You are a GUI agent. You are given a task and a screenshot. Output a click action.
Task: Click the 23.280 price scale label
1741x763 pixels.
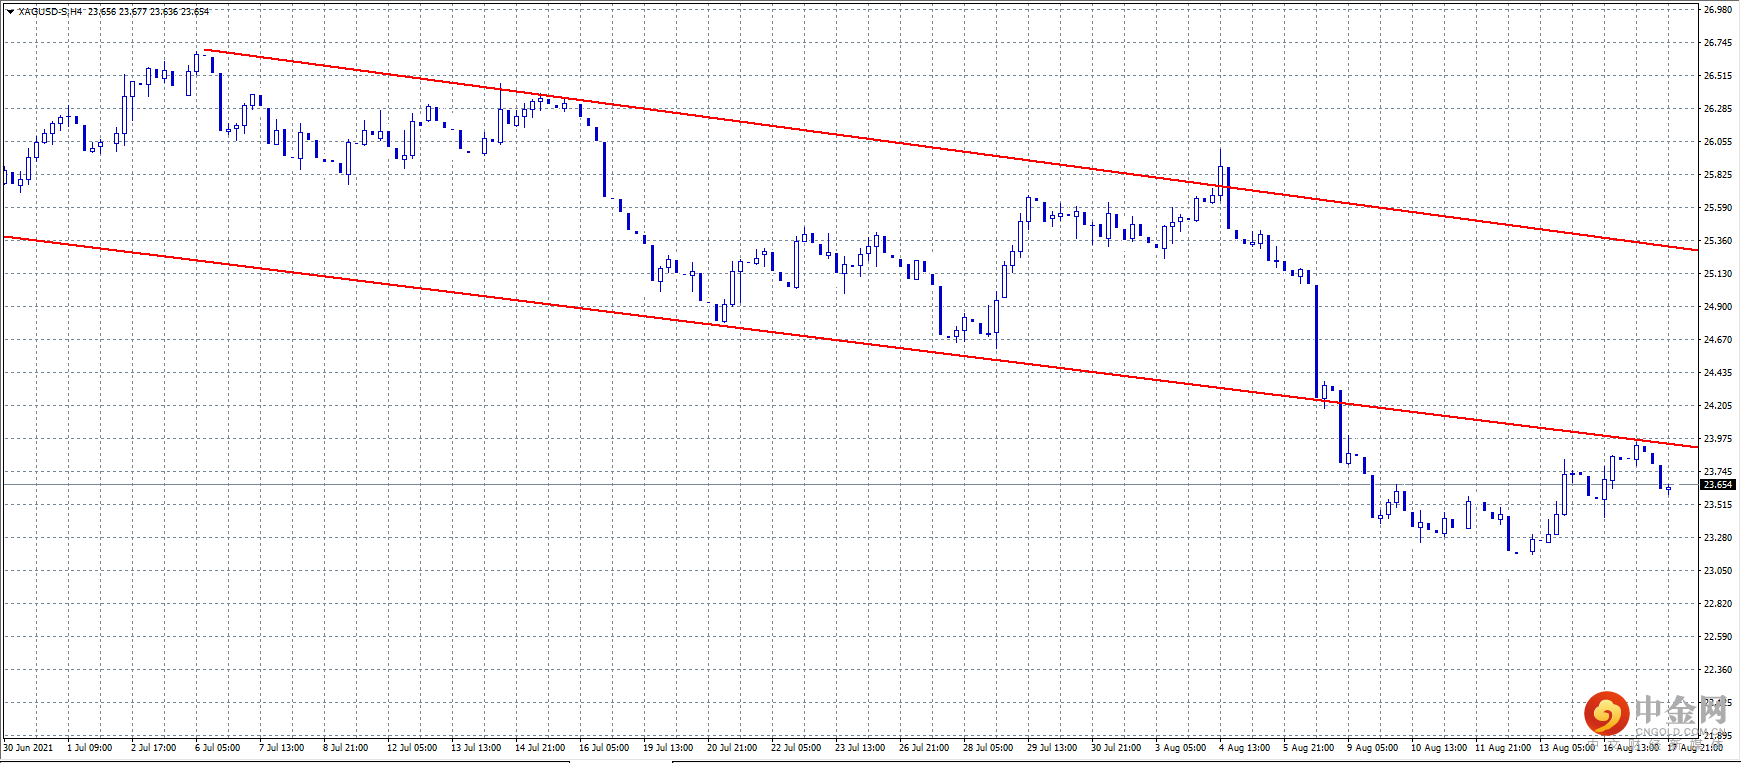[1718, 538]
